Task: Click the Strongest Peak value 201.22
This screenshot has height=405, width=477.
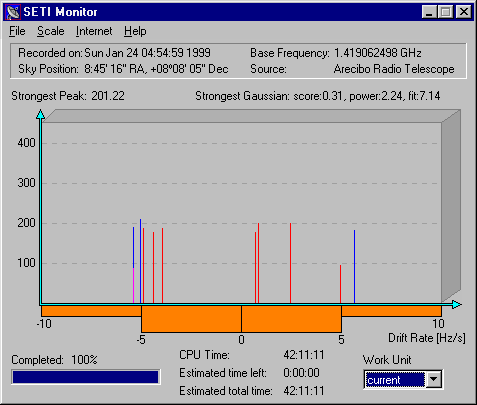Action: (108, 96)
